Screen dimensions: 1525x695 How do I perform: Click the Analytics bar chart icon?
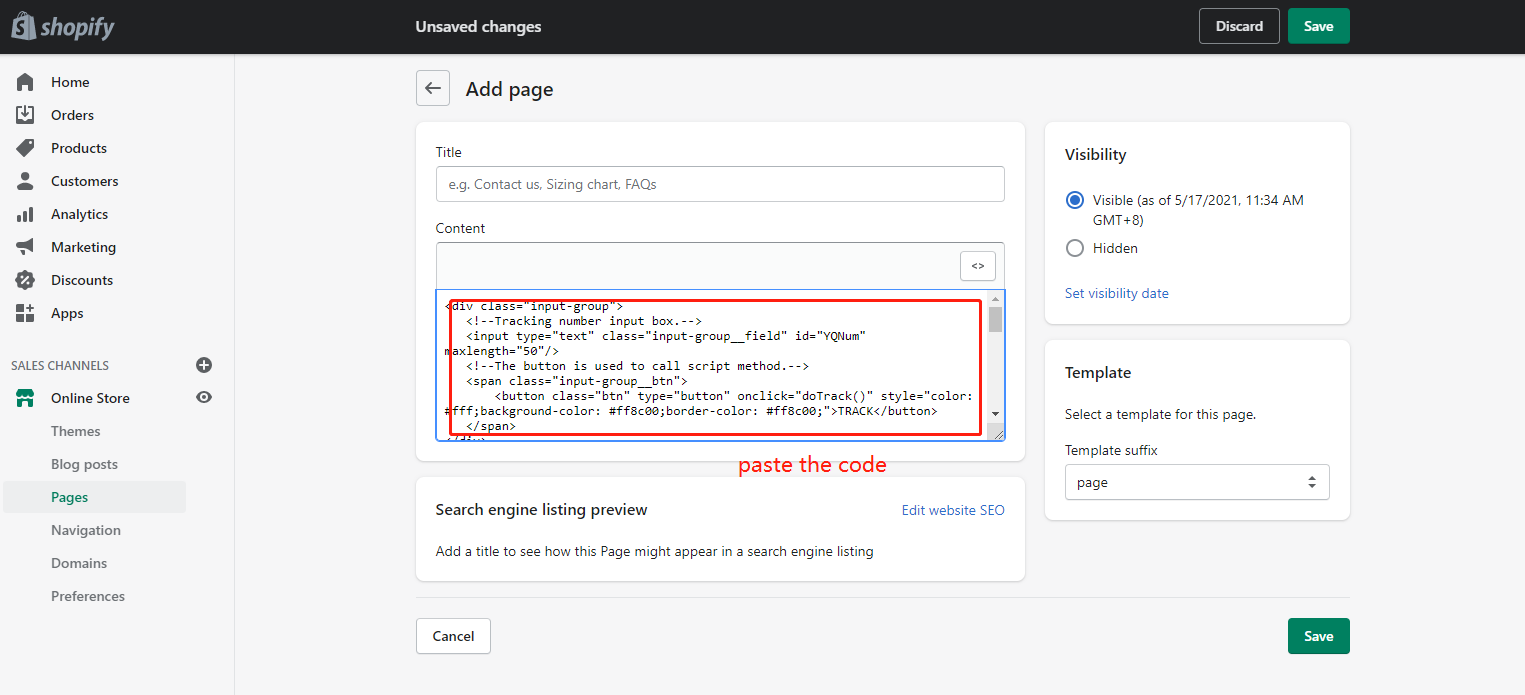point(25,214)
